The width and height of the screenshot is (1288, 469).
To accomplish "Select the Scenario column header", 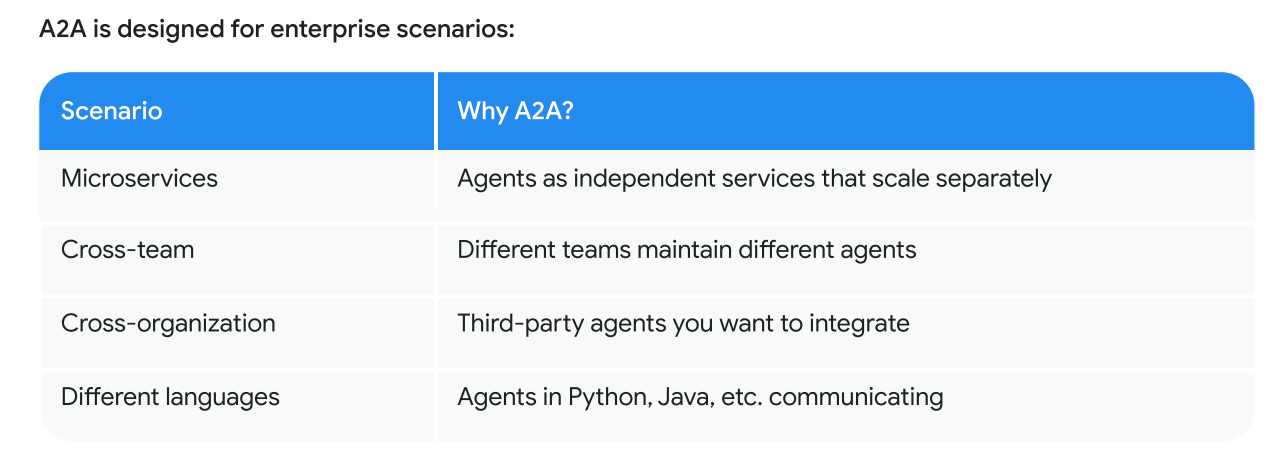I will coord(111,111).
